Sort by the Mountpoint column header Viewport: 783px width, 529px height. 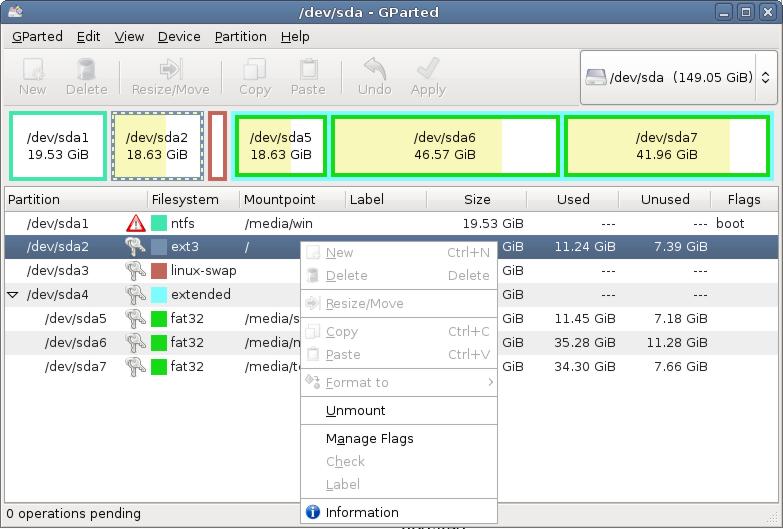pyautogui.click(x=292, y=199)
